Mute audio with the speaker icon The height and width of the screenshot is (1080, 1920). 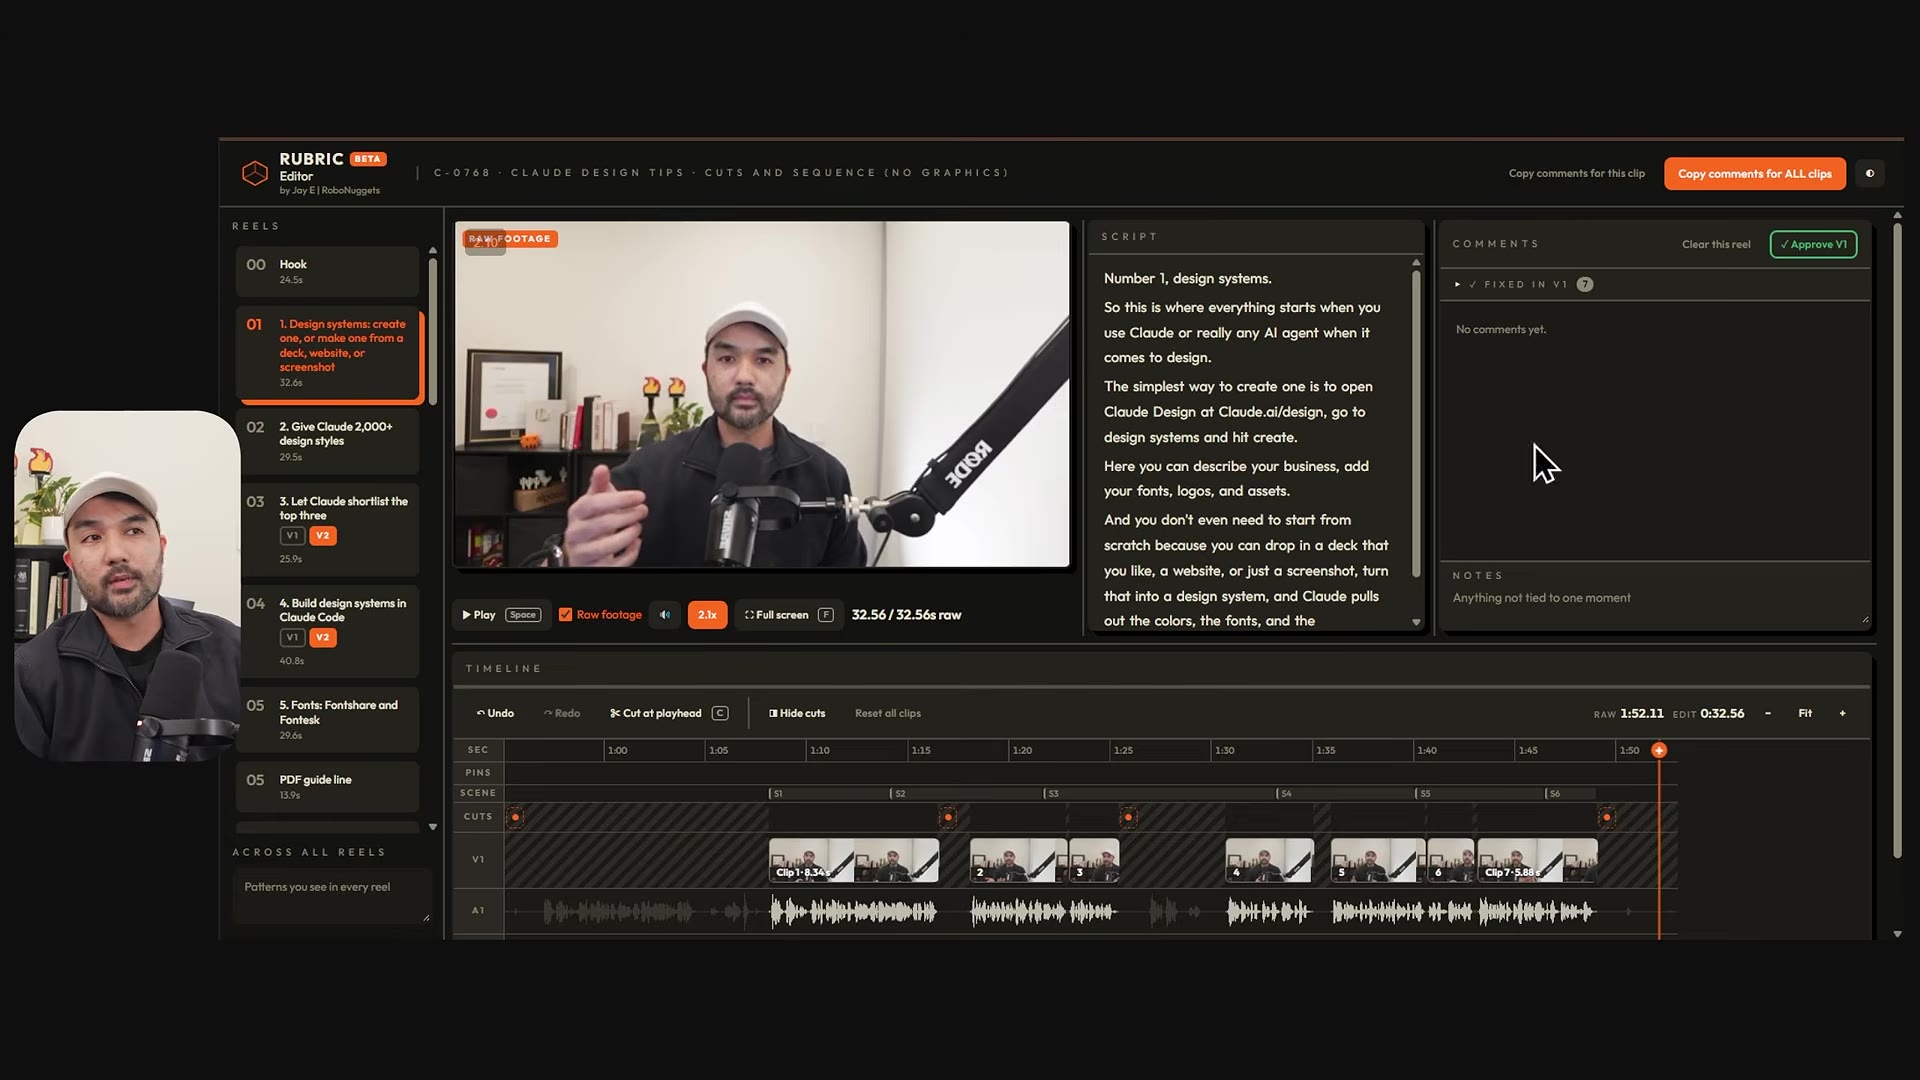click(x=665, y=615)
